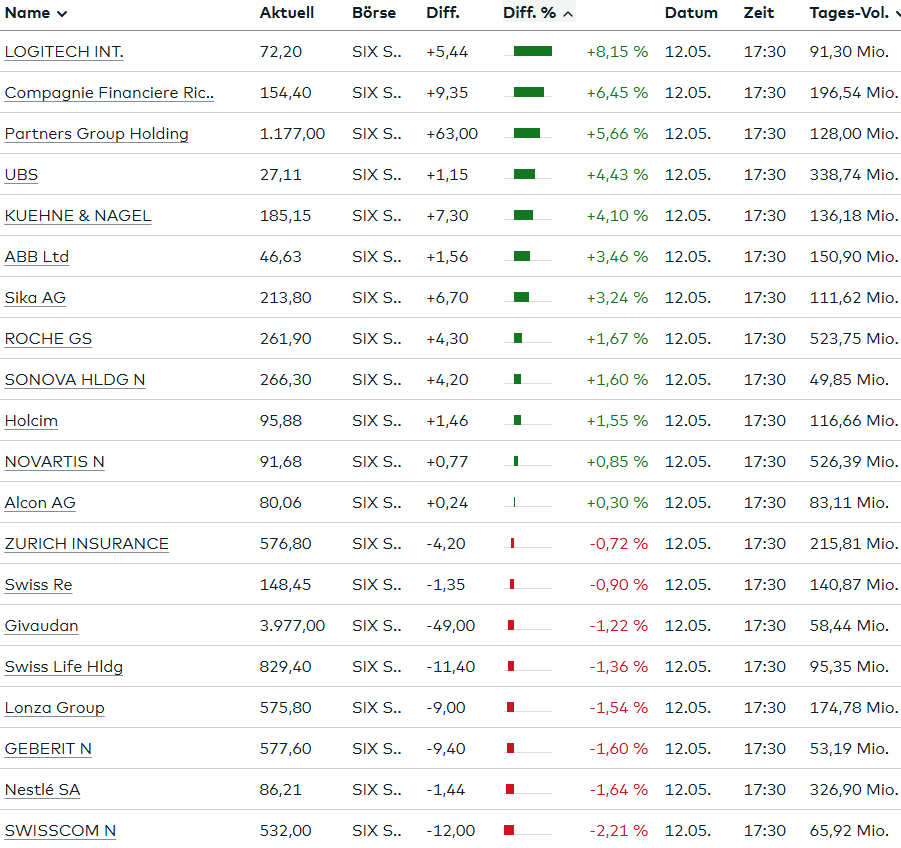Select Givaudan price 3.977,00
Image resolution: width=901 pixels, height=848 pixels.
click(292, 626)
